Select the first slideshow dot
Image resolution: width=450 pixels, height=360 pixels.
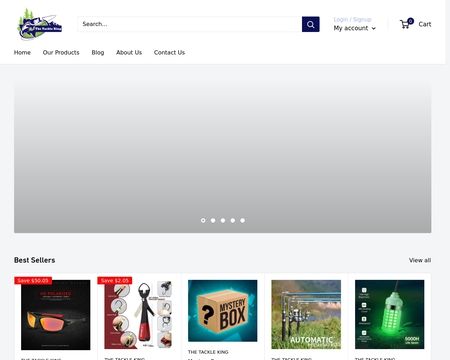[203, 220]
